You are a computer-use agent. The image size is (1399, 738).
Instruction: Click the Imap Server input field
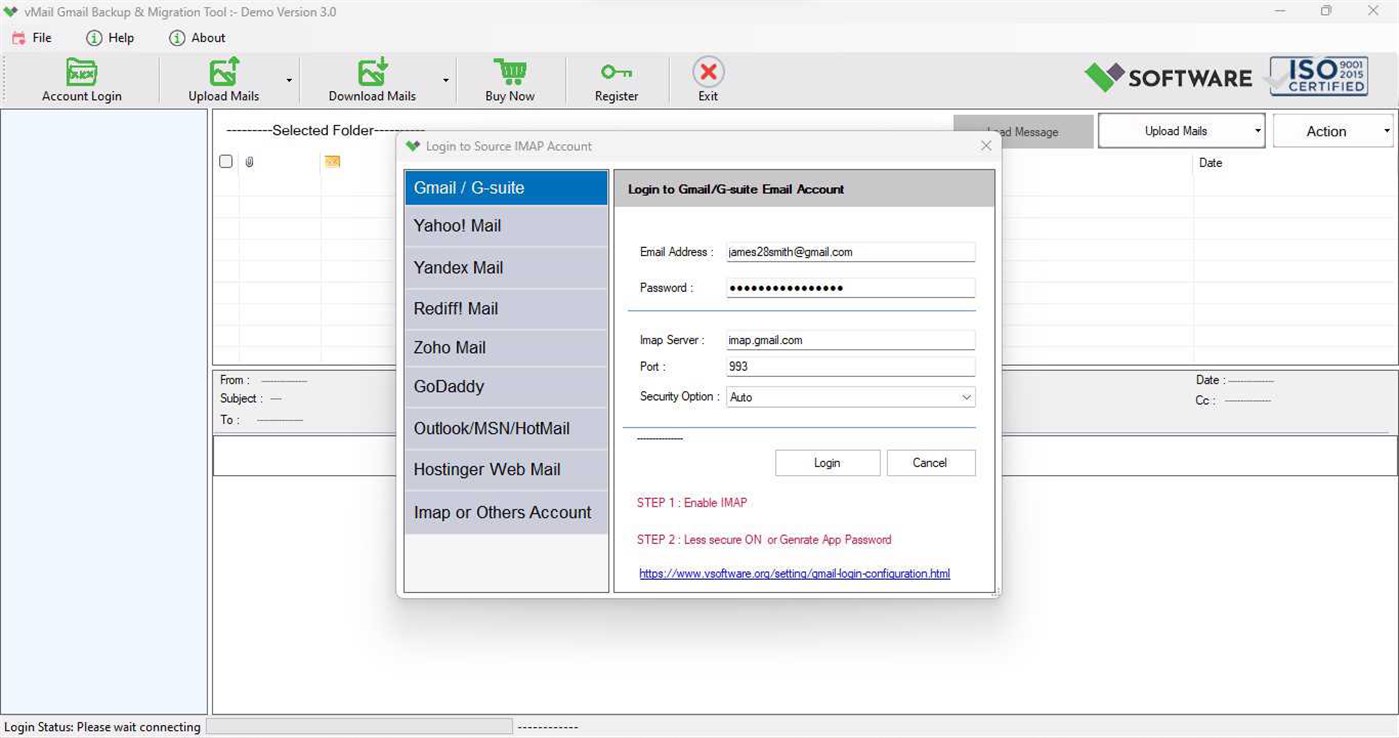(x=851, y=340)
